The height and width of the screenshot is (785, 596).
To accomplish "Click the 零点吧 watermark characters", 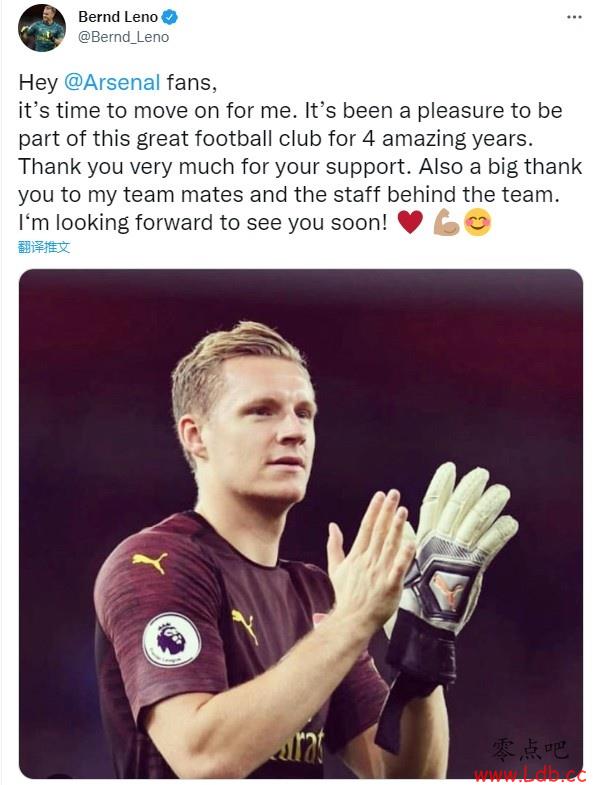I will (529, 750).
